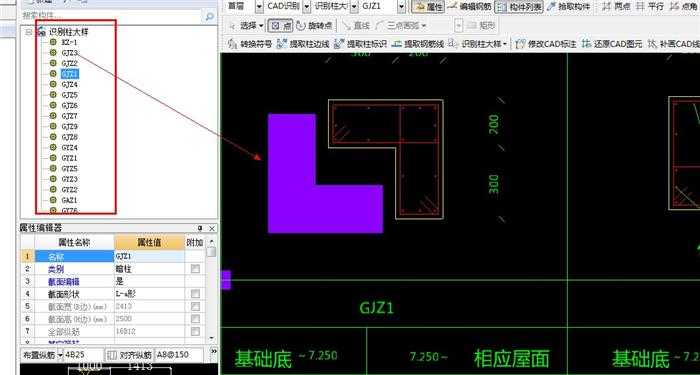Image resolution: width=700 pixels, height=375 pixels.
Task: Click the 对齐纵筋 align rebar button
Action: pos(130,355)
